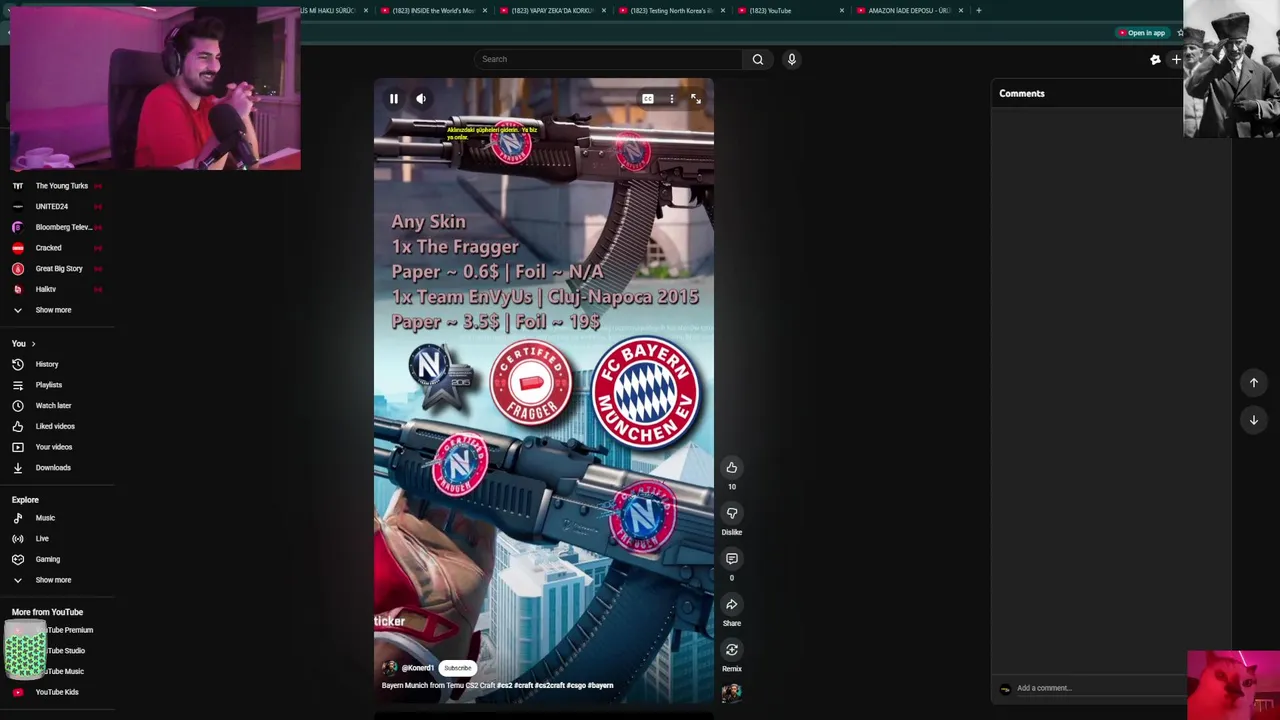Viewport: 1280px width, 720px height.
Task: Toggle closed captions on the Short
Action: (648, 99)
